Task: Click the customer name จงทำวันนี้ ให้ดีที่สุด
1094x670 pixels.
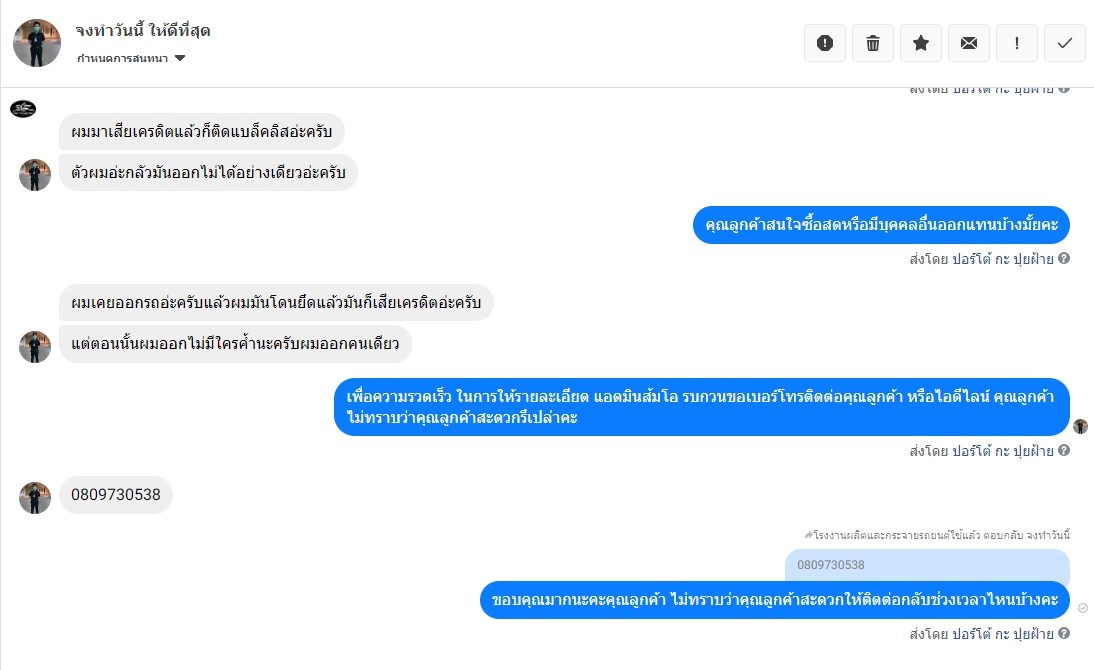Action: (143, 31)
